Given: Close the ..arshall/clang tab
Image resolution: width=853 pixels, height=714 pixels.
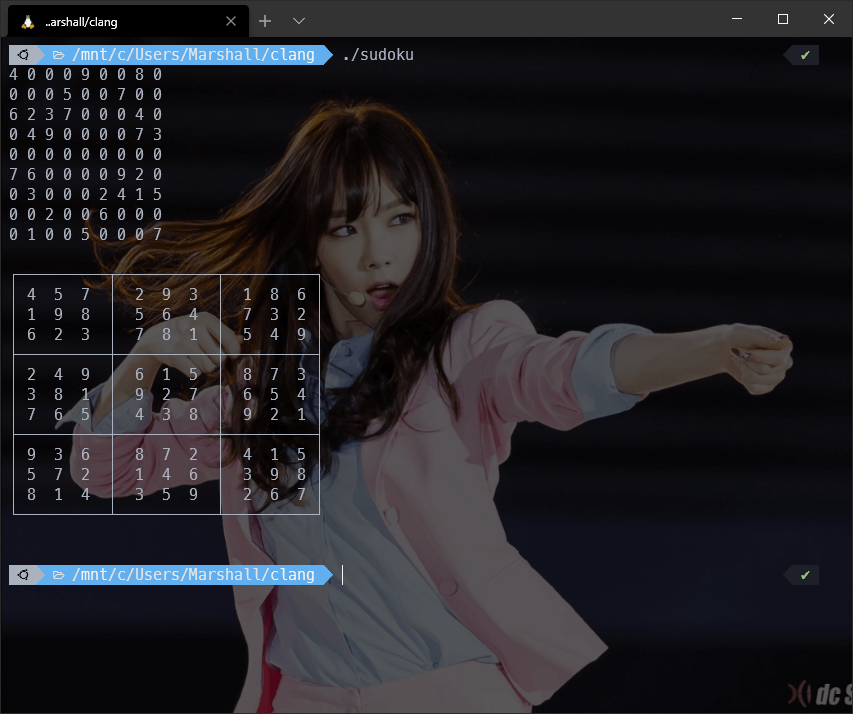Looking at the screenshot, I should [x=230, y=20].
